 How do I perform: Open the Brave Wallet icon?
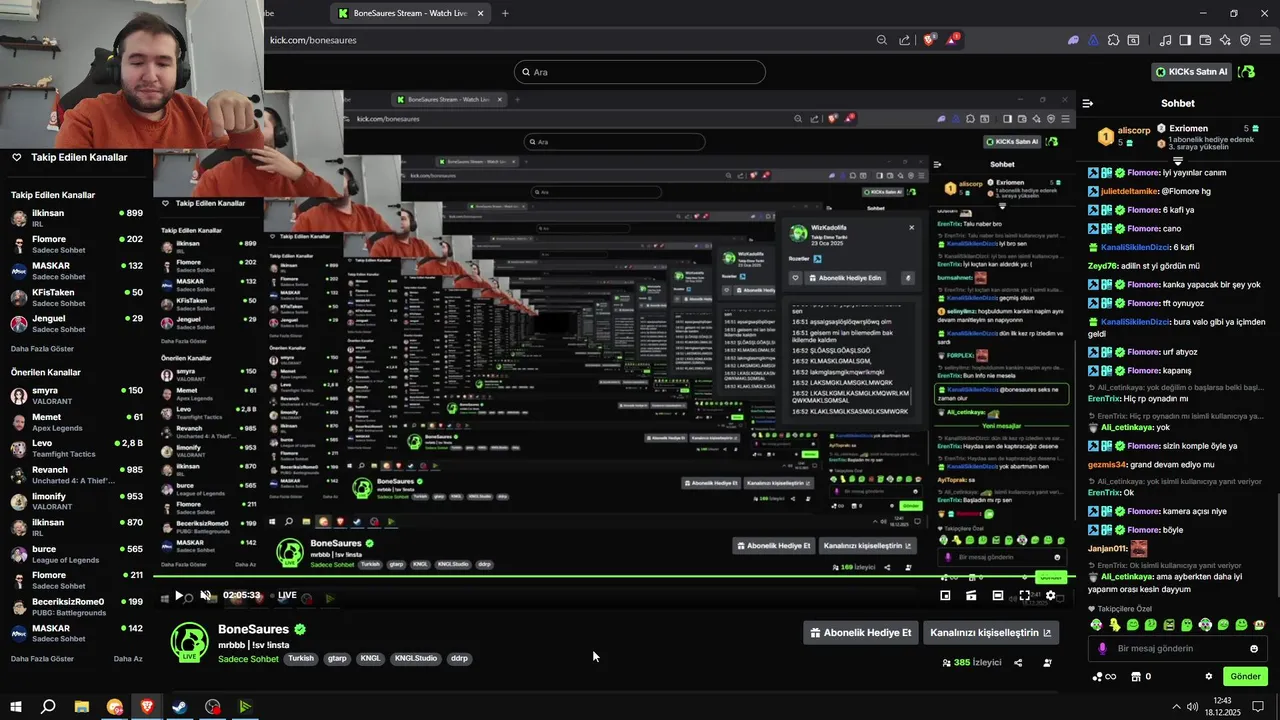1205,40
